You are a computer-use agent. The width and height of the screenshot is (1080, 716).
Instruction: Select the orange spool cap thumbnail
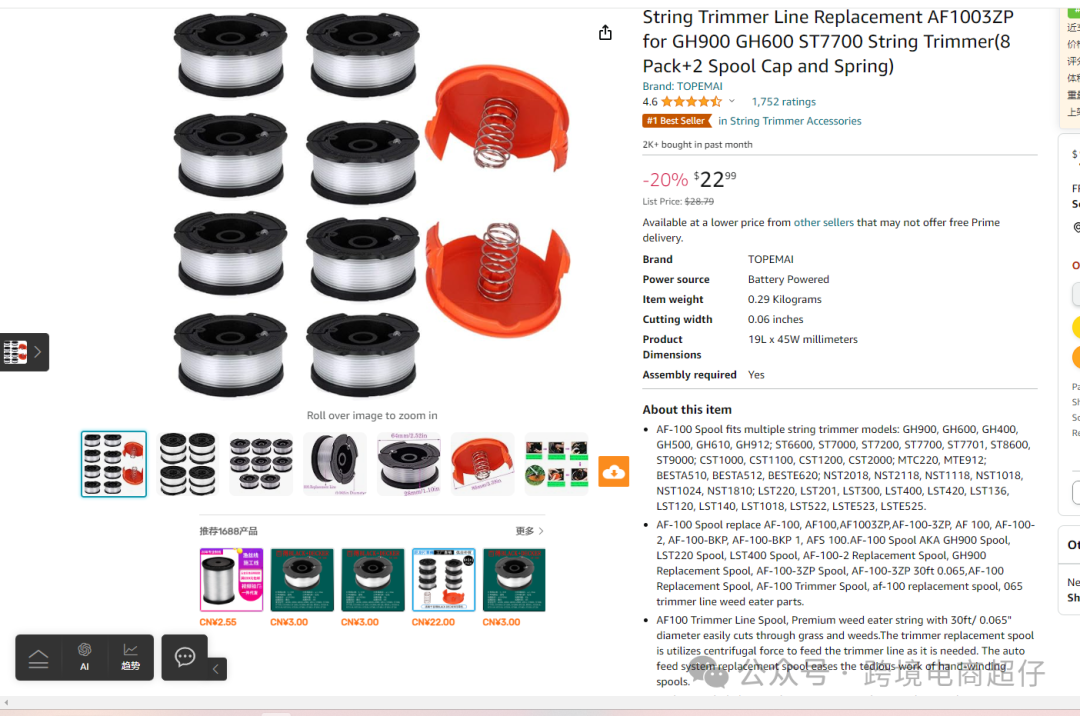(482, 463)
